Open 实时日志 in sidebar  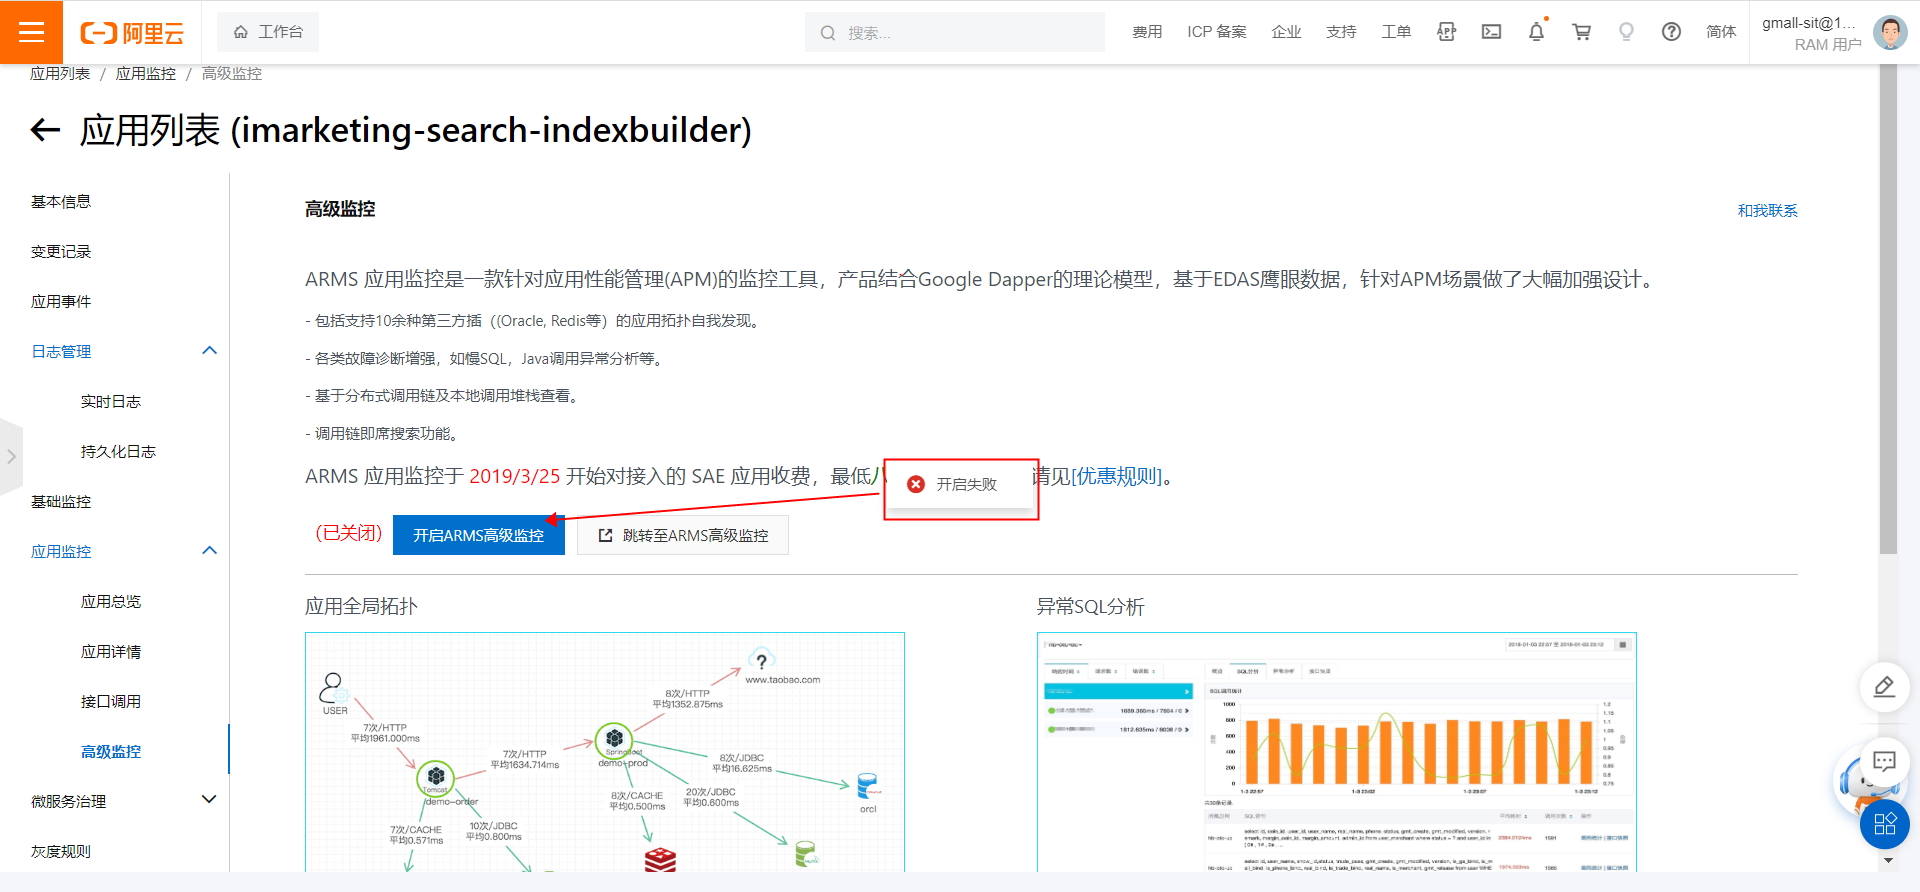(111, 402)
